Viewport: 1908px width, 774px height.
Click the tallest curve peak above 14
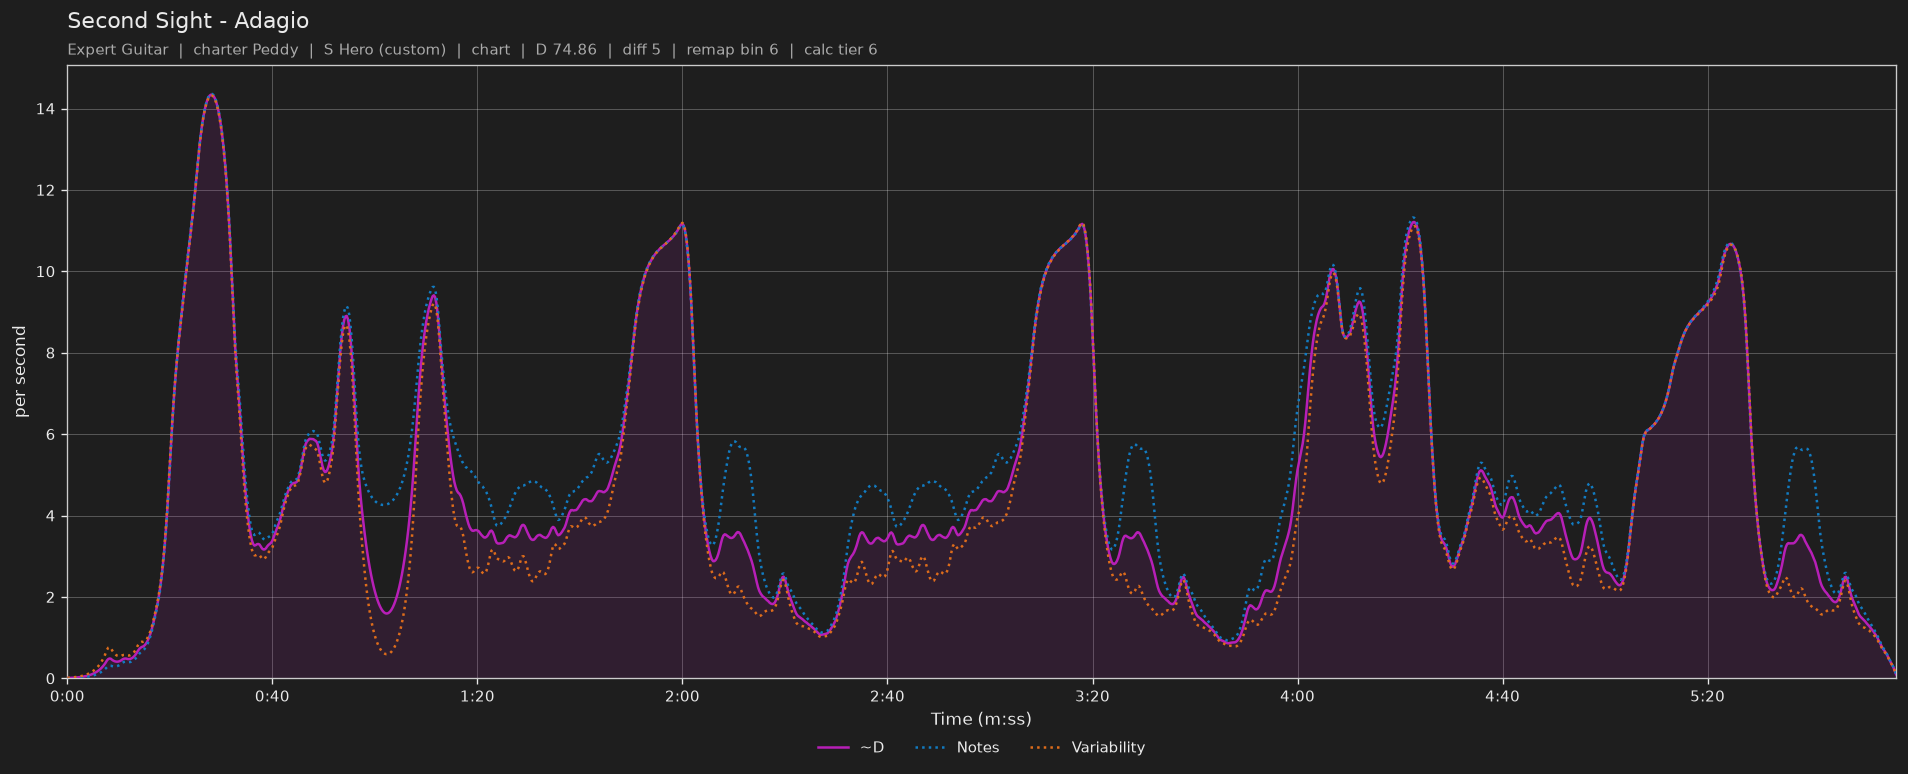click(211, 95)
